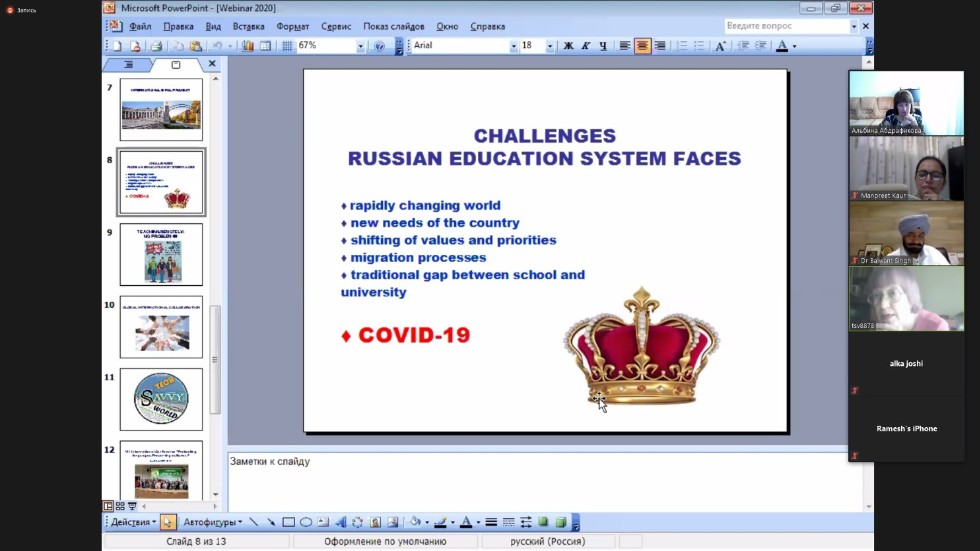Toggle italic formatting (К)
This screenshot has height=551, width=980.
[x=585, y=46]
